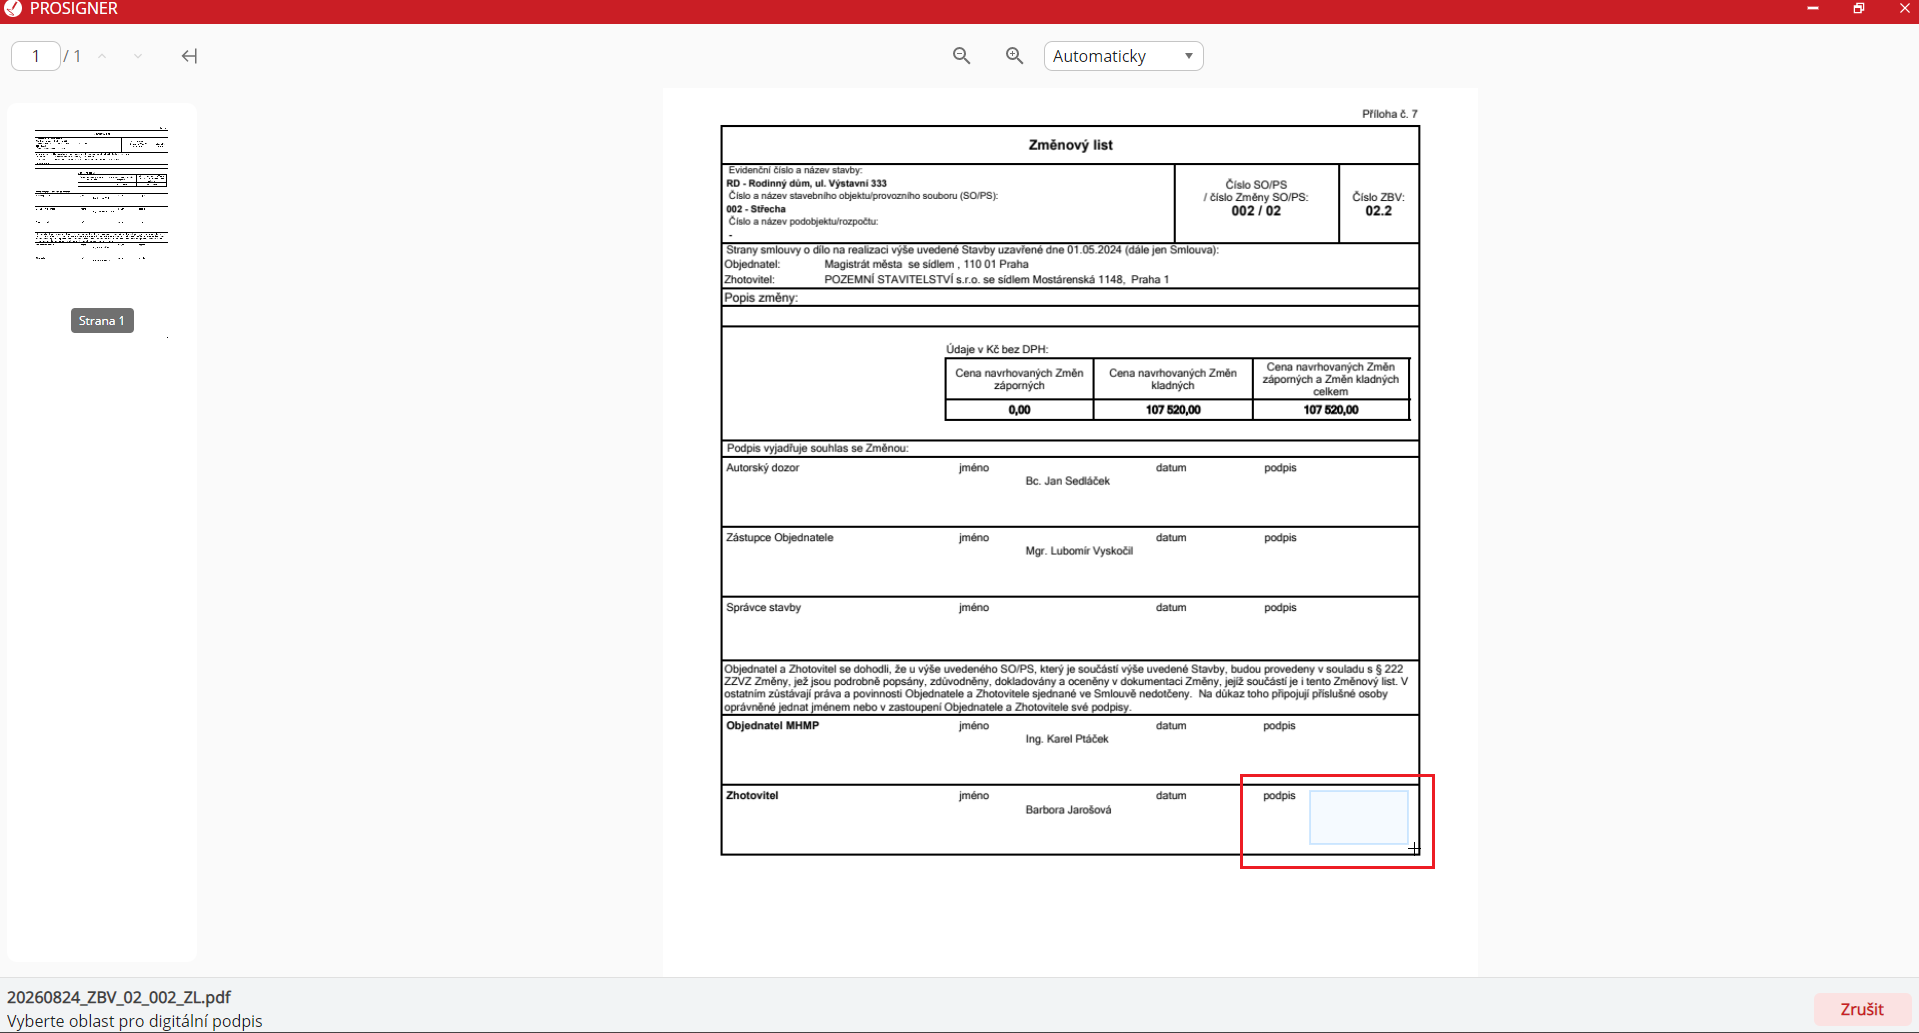1919x1033 pixels.
Task: Click the zoom in magnifier icon
Action: click(1014, 56)
